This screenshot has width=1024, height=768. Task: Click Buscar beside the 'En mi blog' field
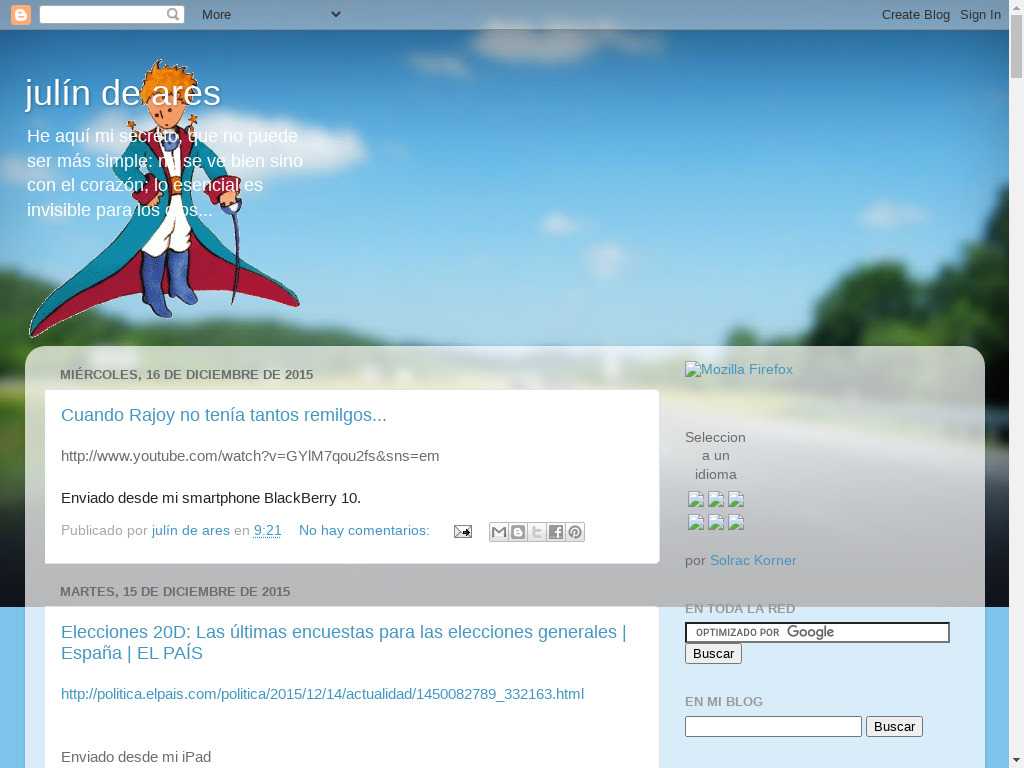(x=894, y=726)
